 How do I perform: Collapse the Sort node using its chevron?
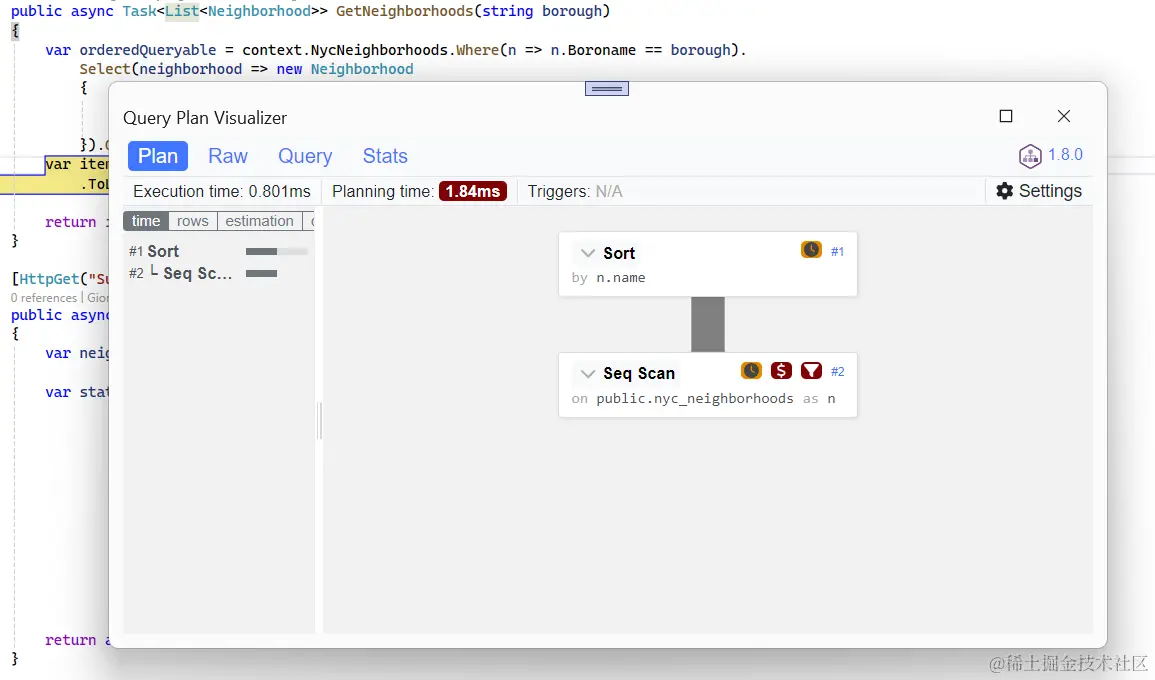588,253
